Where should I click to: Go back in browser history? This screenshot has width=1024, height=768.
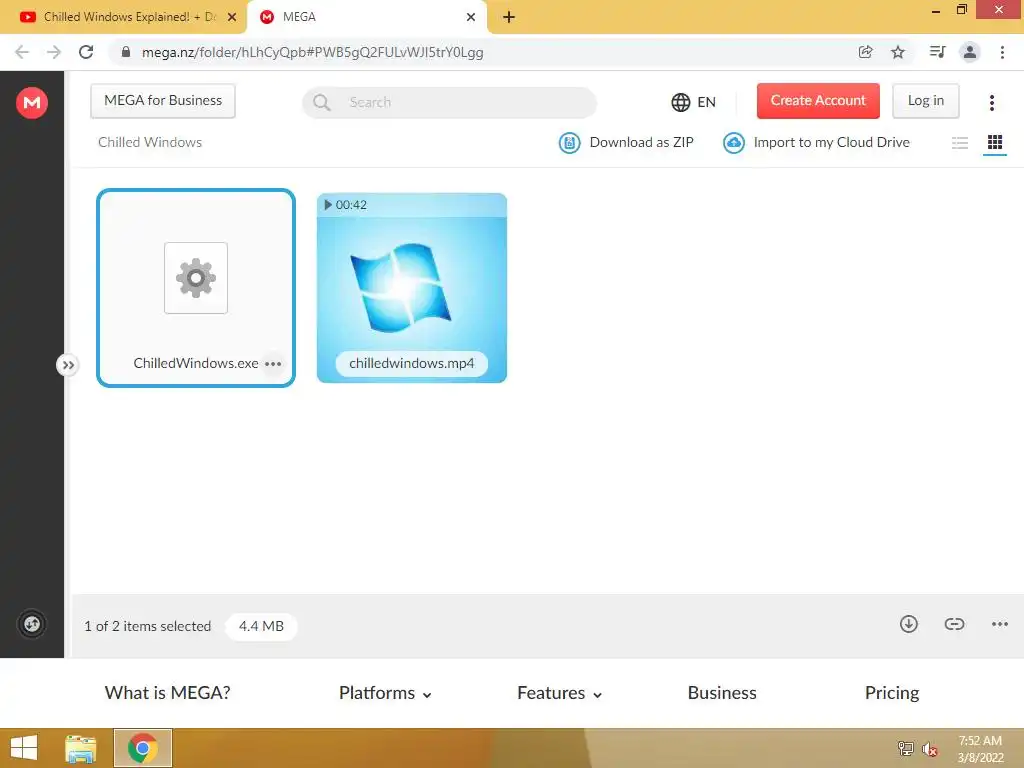[22, 52]
